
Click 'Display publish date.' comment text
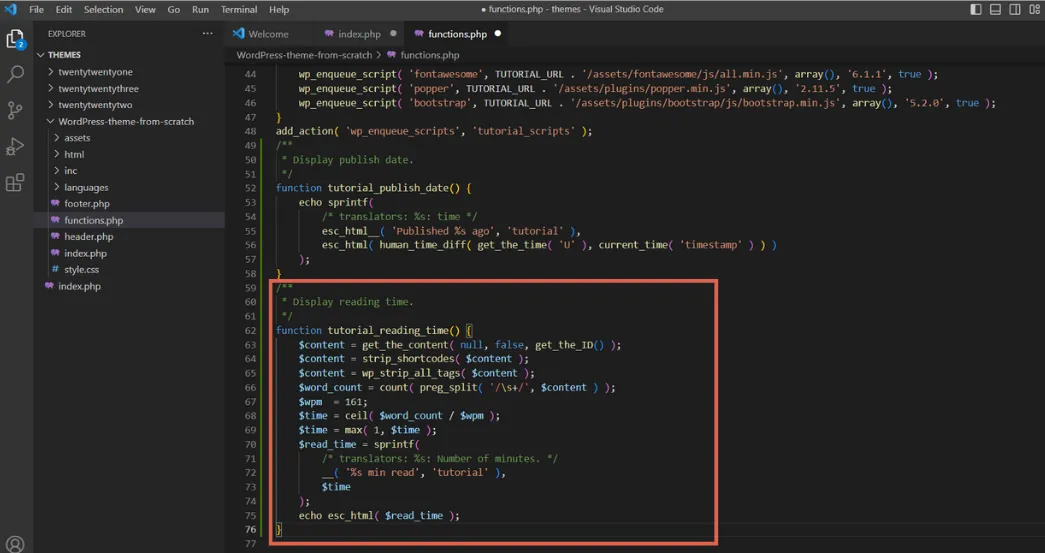coord(353,160)
